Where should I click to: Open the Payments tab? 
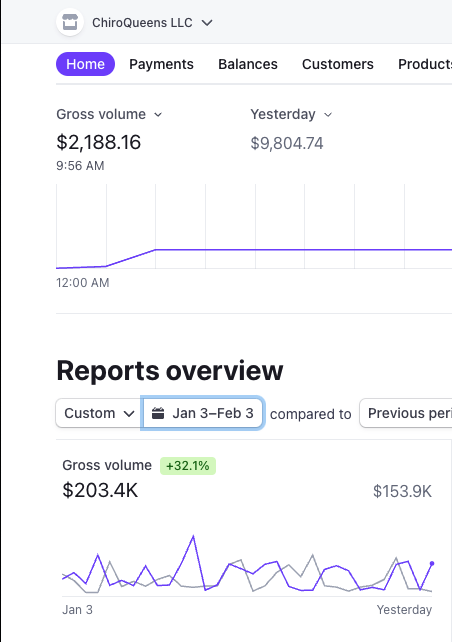pyautogui.click(x=161, y=64)
